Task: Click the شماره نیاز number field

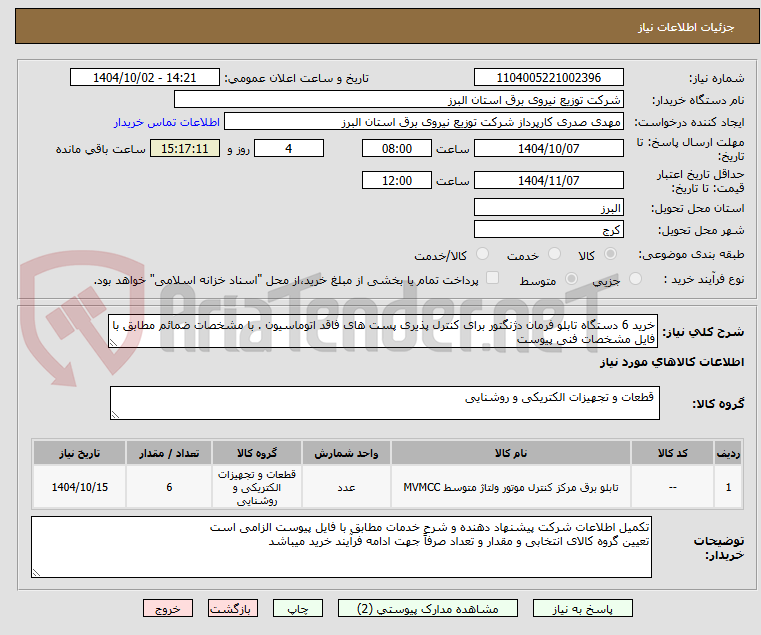Action: click(548, 77)
